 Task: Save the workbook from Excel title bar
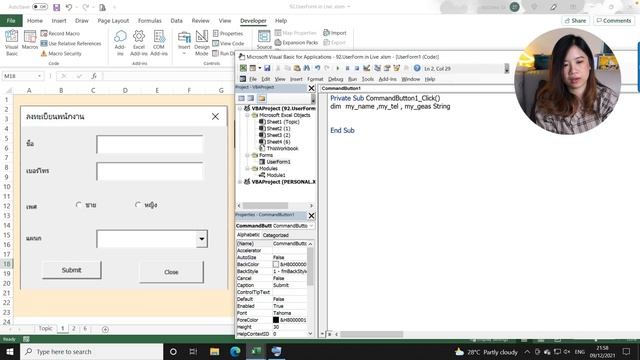[56, 7]
